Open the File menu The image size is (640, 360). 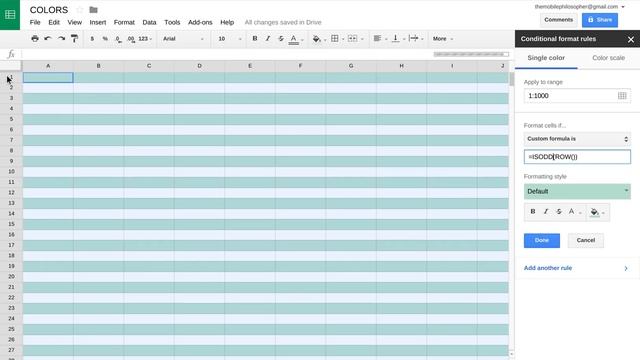click(35, 22)
